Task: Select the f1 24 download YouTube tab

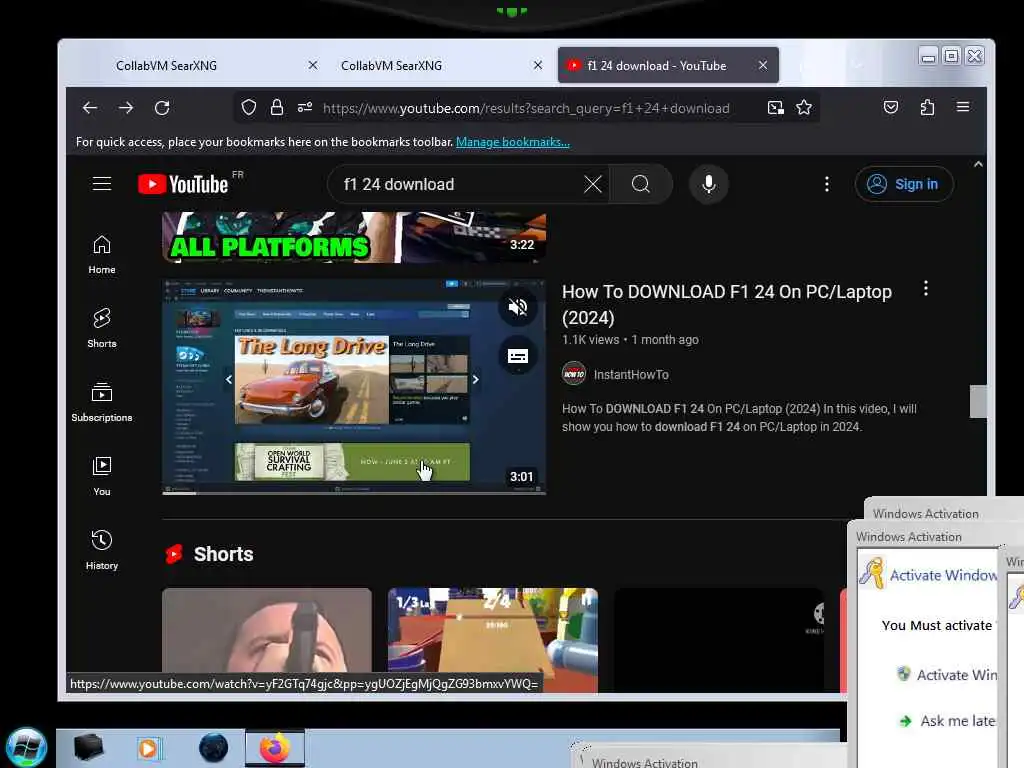Action: [x=656, y=65]
